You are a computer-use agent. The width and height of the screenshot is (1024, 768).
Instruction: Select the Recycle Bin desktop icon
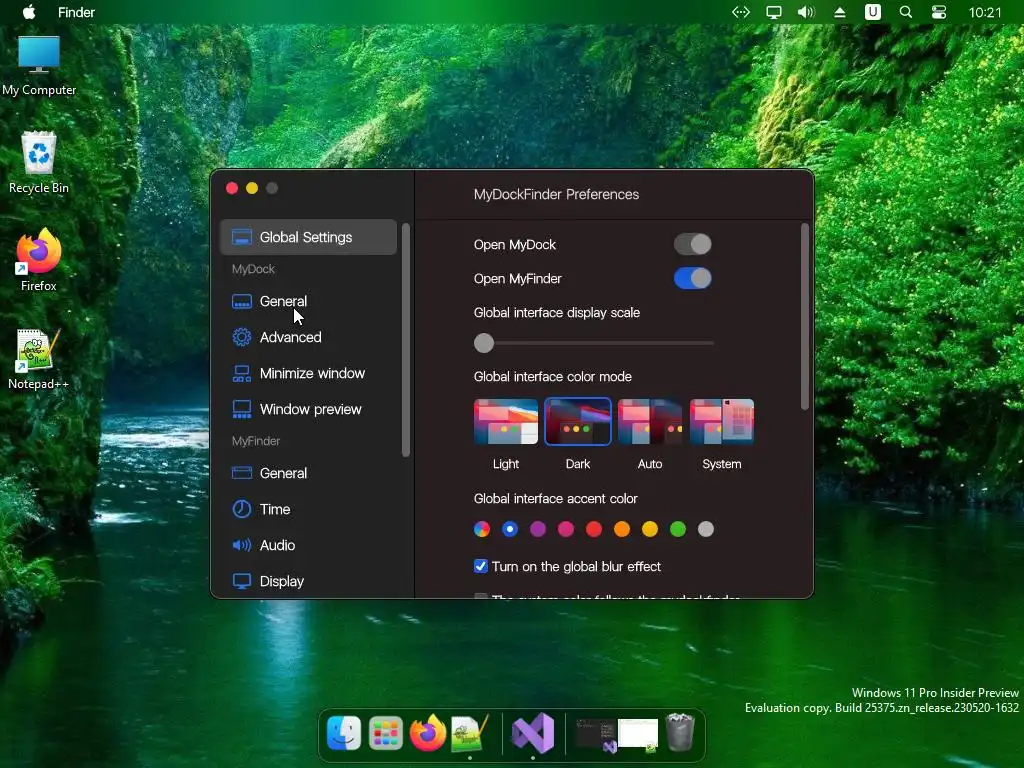coord(39,163)
